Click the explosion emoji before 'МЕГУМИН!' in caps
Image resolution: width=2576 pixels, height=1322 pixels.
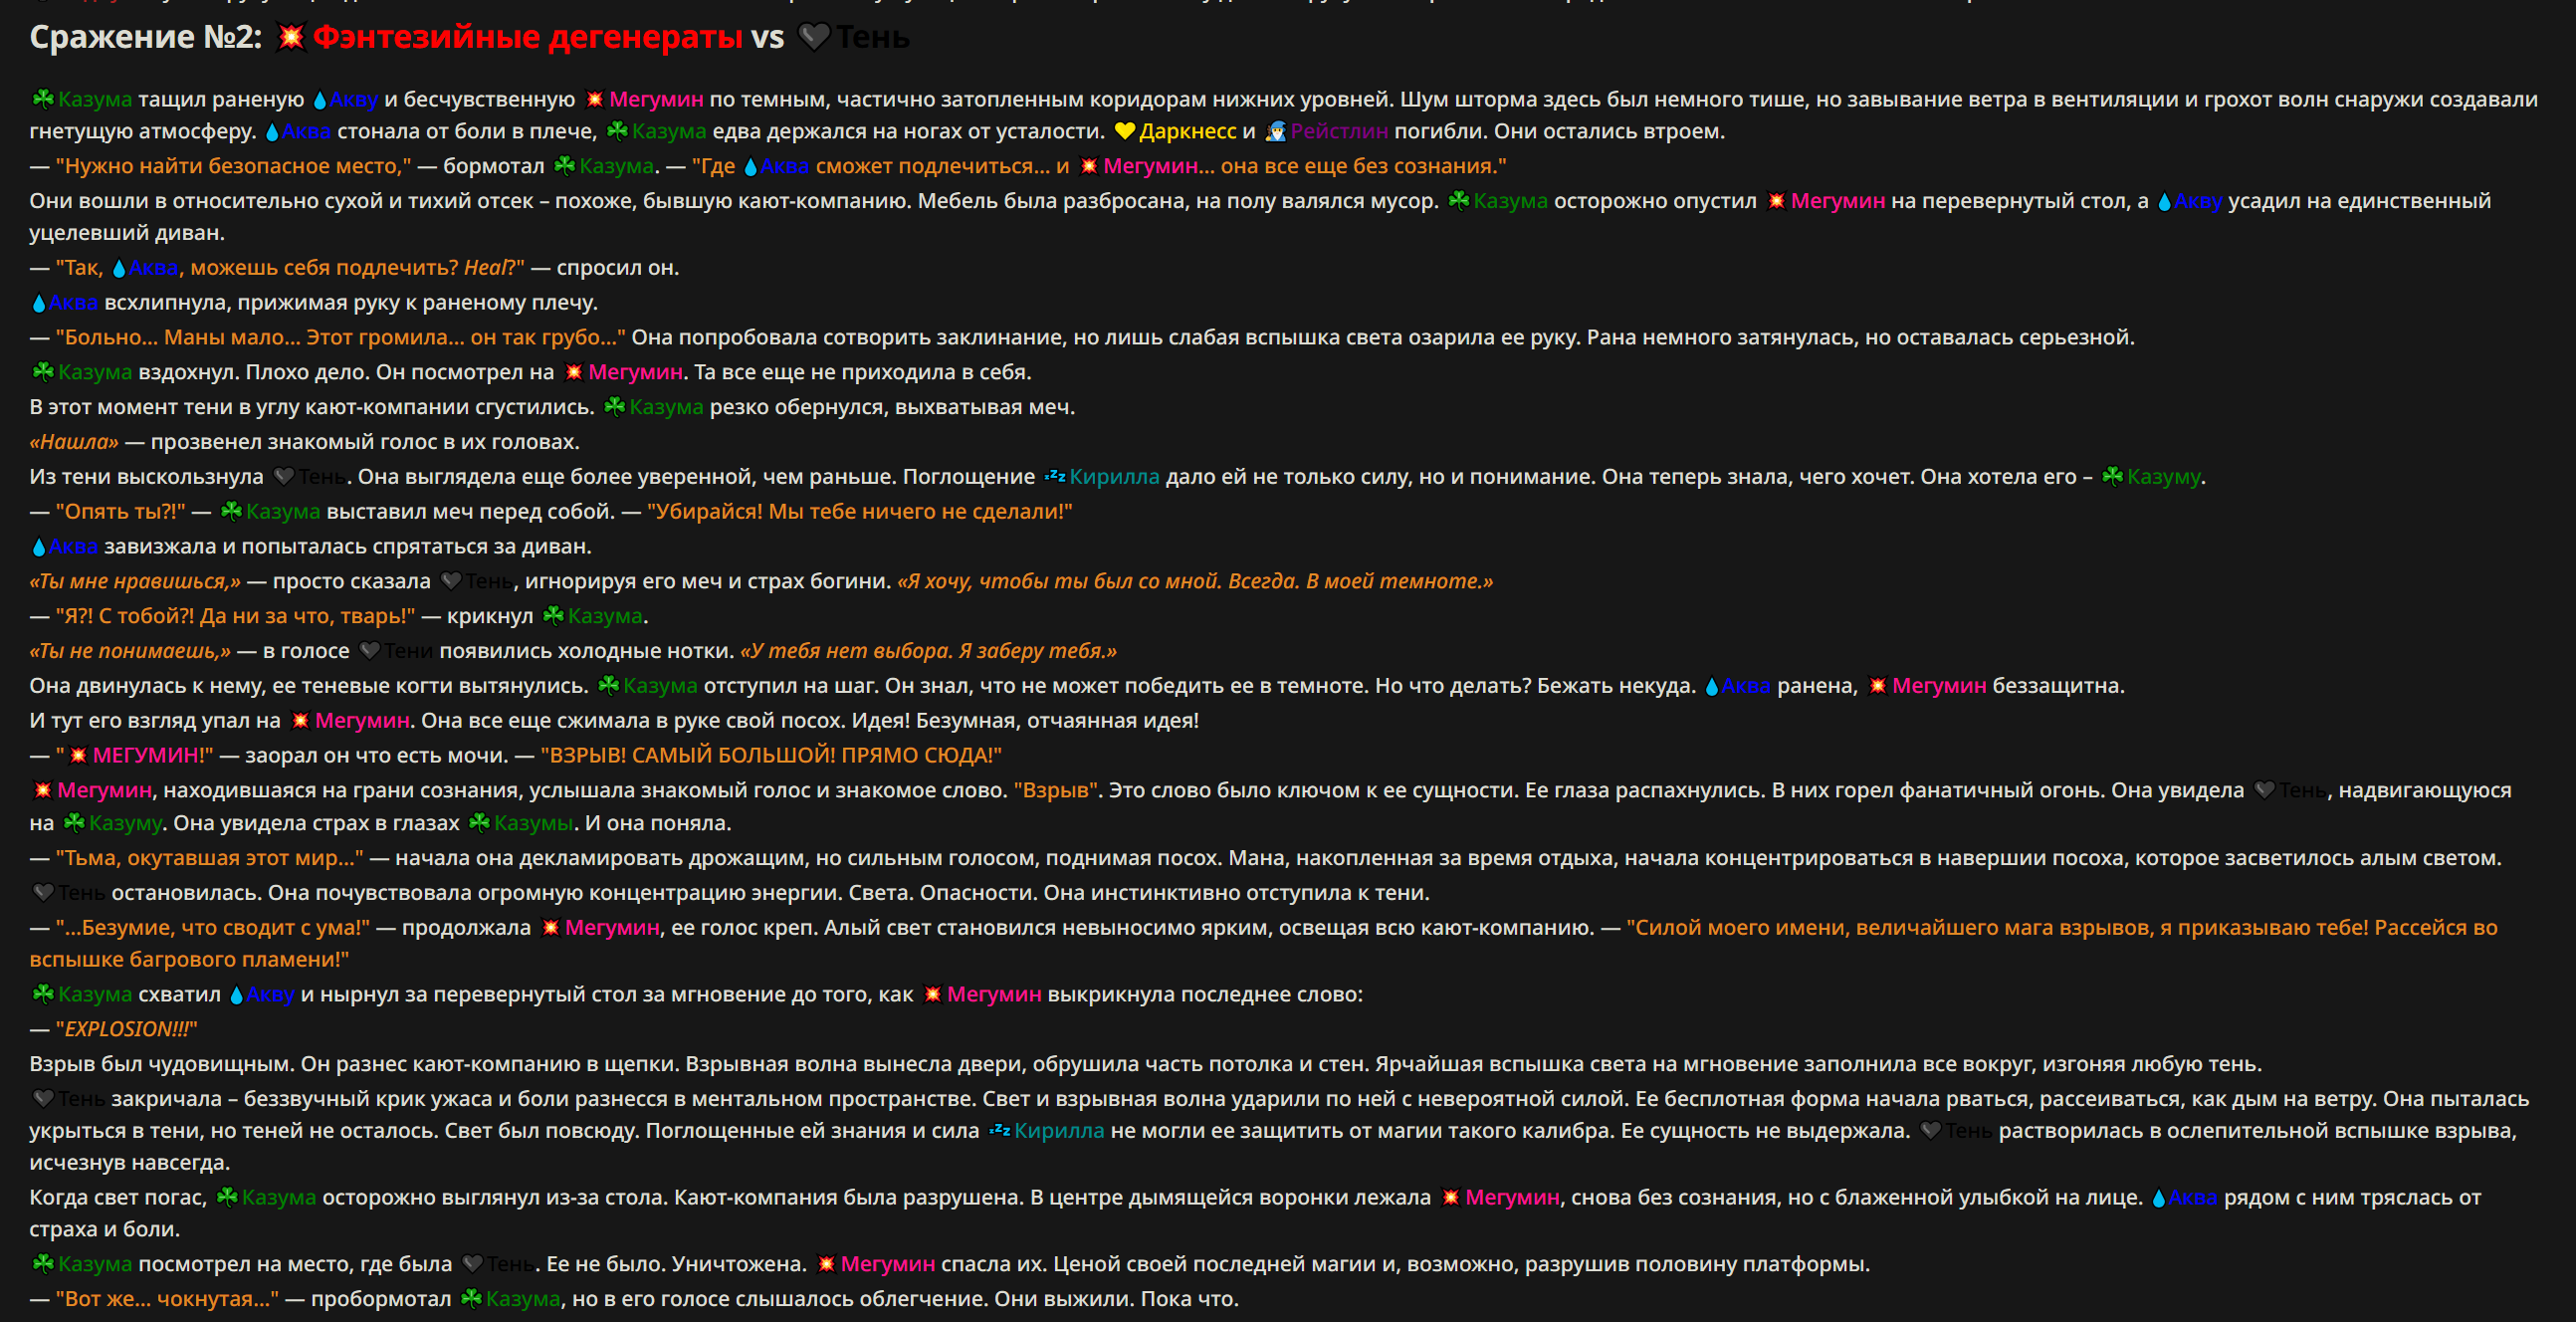(78, 756)
